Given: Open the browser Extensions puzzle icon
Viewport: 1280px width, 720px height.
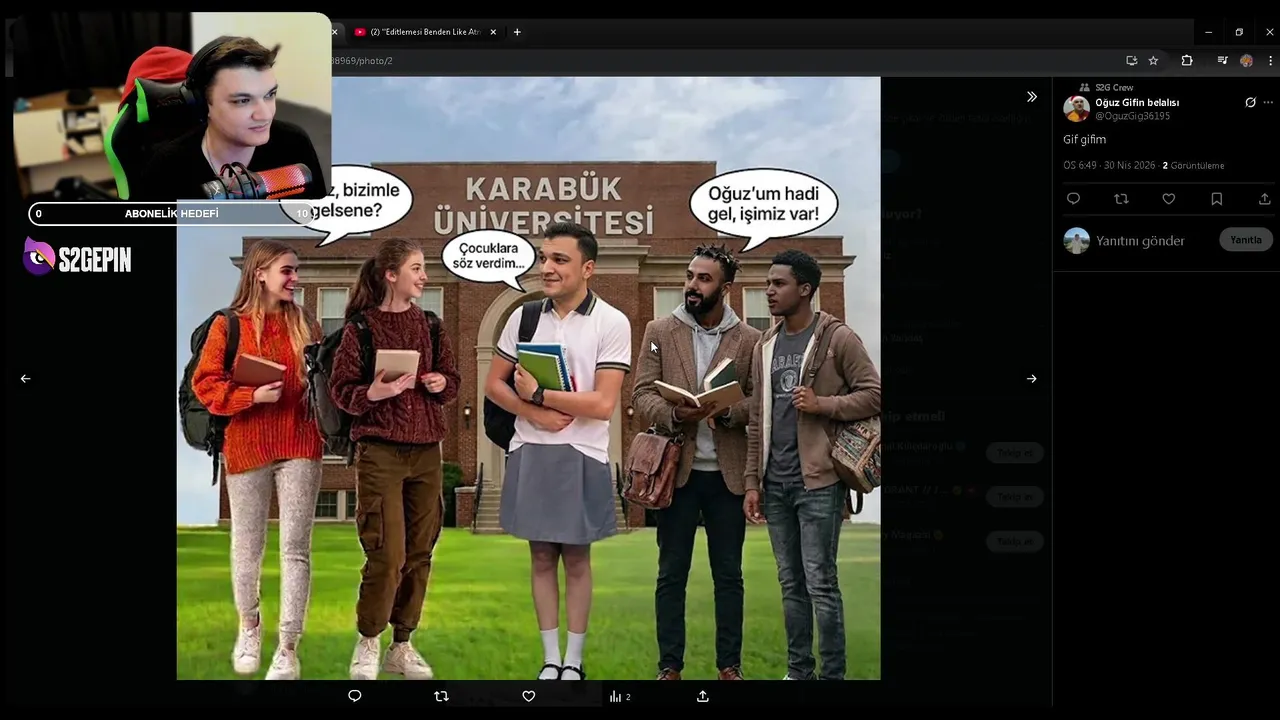Looking at the screenshot, I should pyautogui.click(x=1187, y=60).
